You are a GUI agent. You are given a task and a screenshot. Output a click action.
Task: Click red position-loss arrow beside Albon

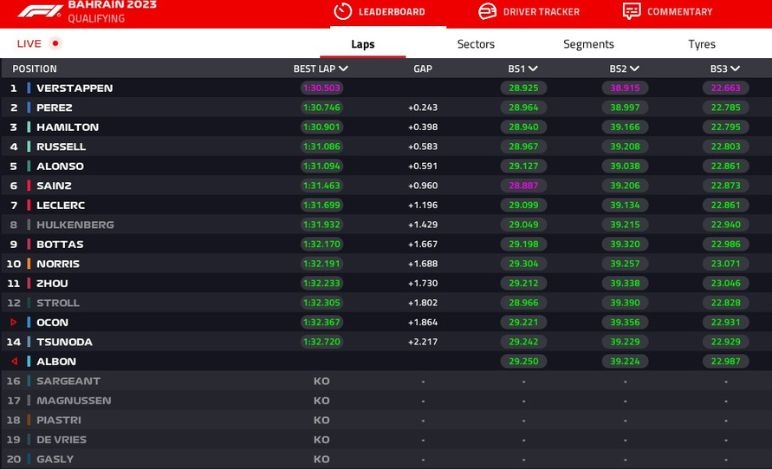pyautogui.click(x=14, y=361)
